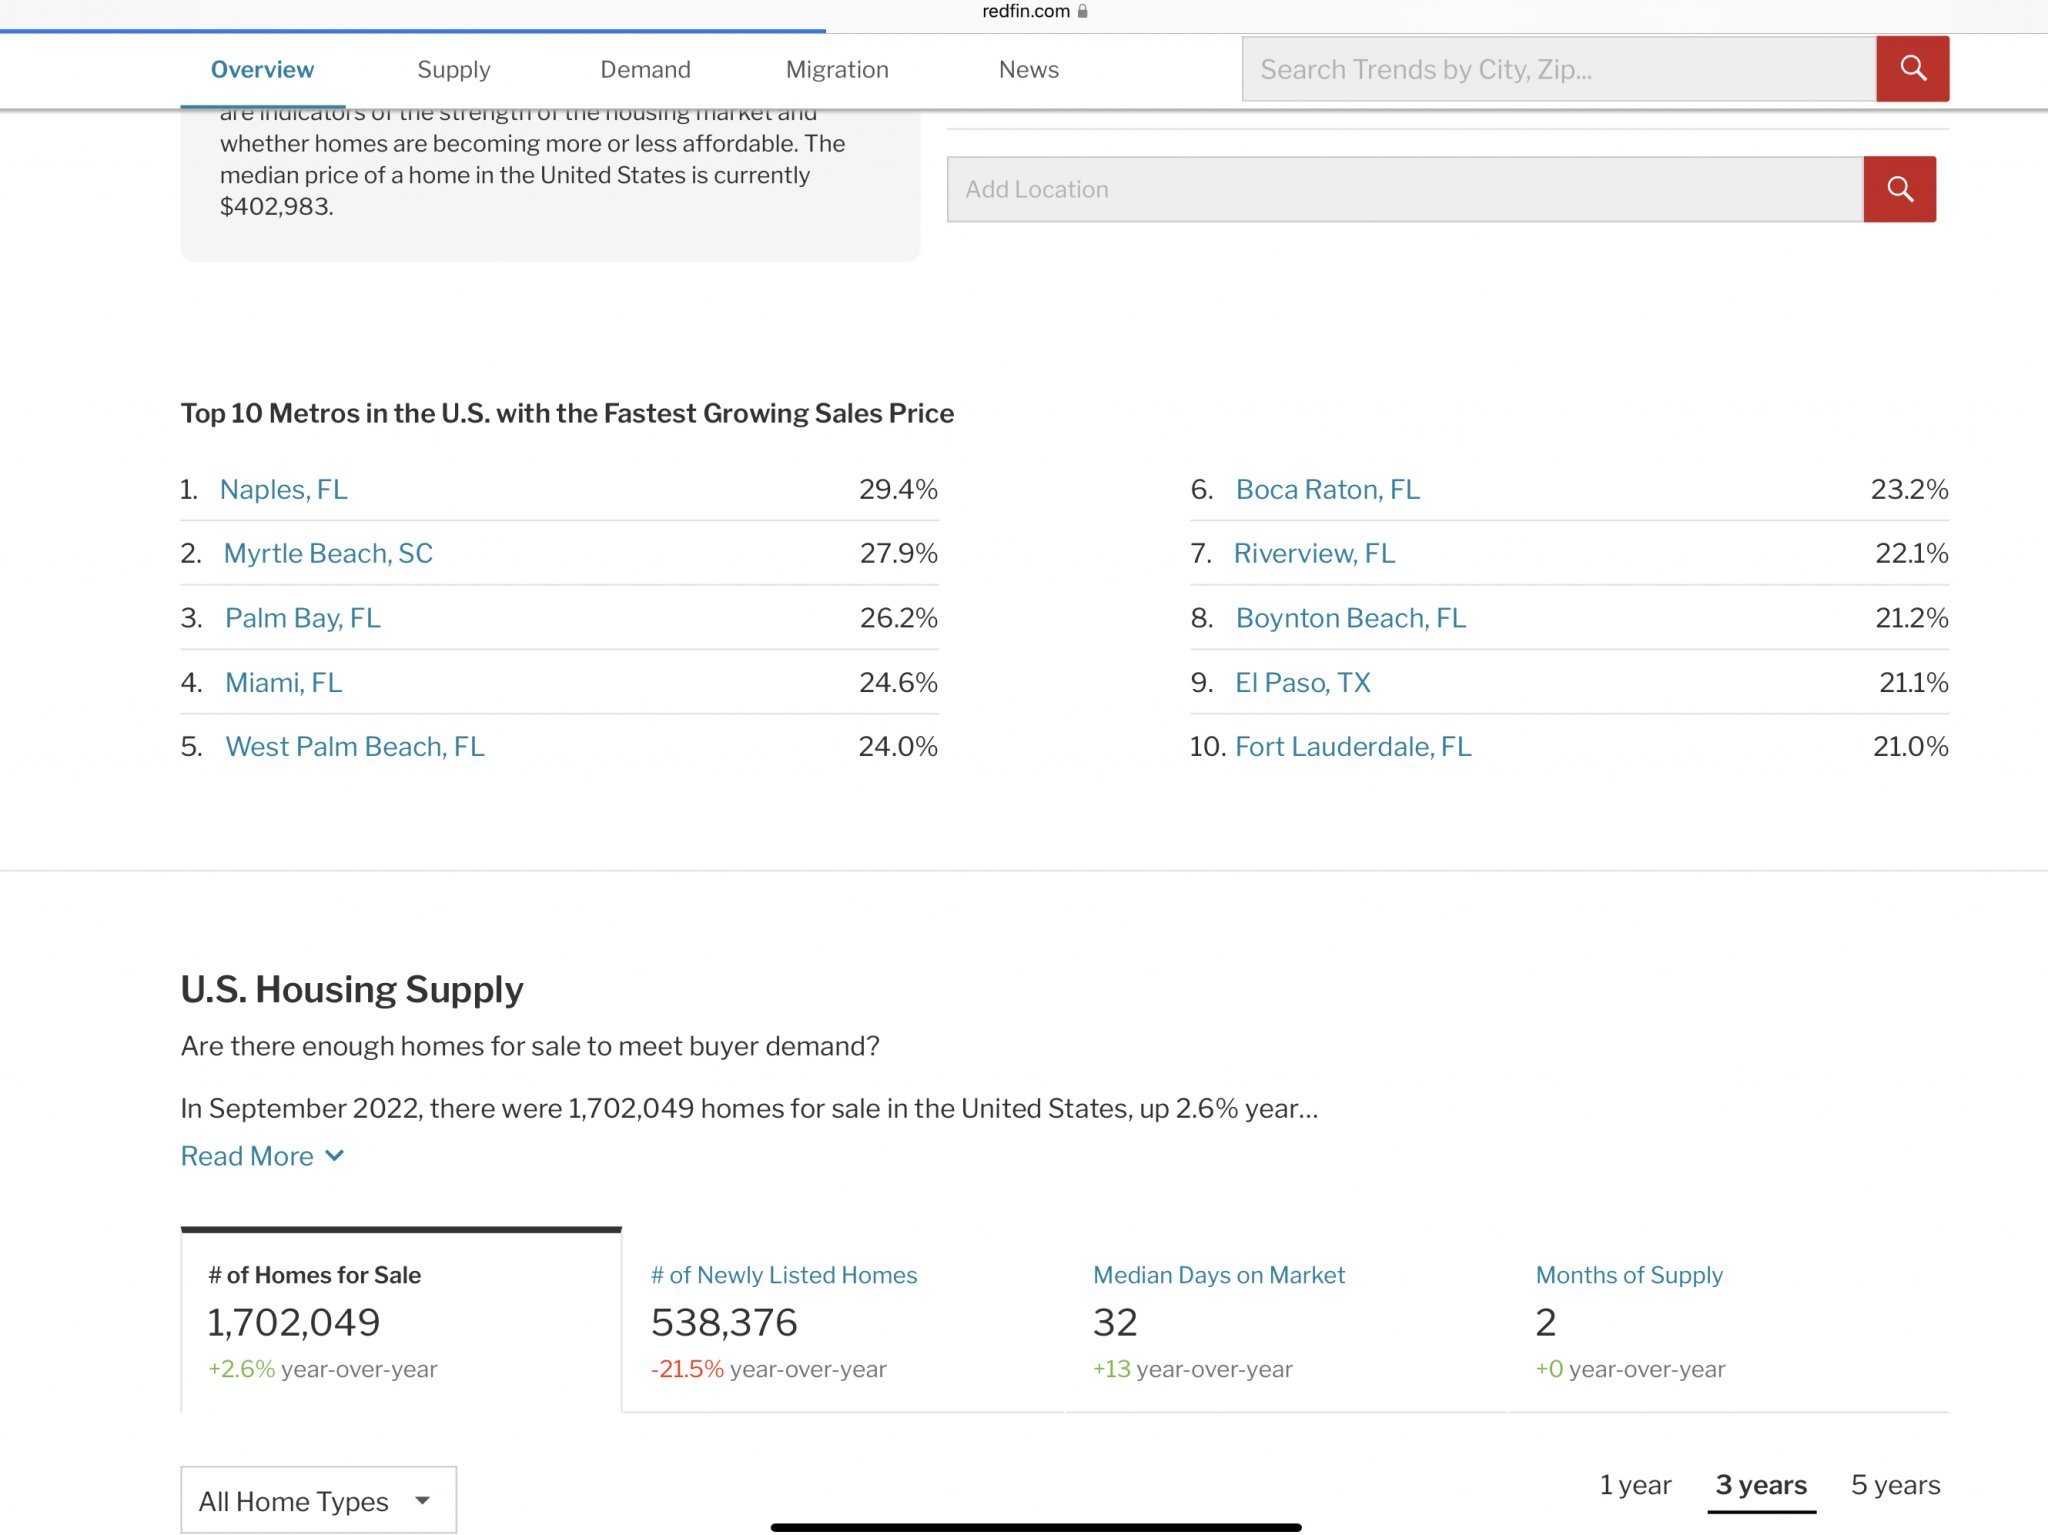The height and width of the screenshot is (1535, 2048).
Task: Select the # of Newly Listed Homes metric
Action: point(784,1275)
